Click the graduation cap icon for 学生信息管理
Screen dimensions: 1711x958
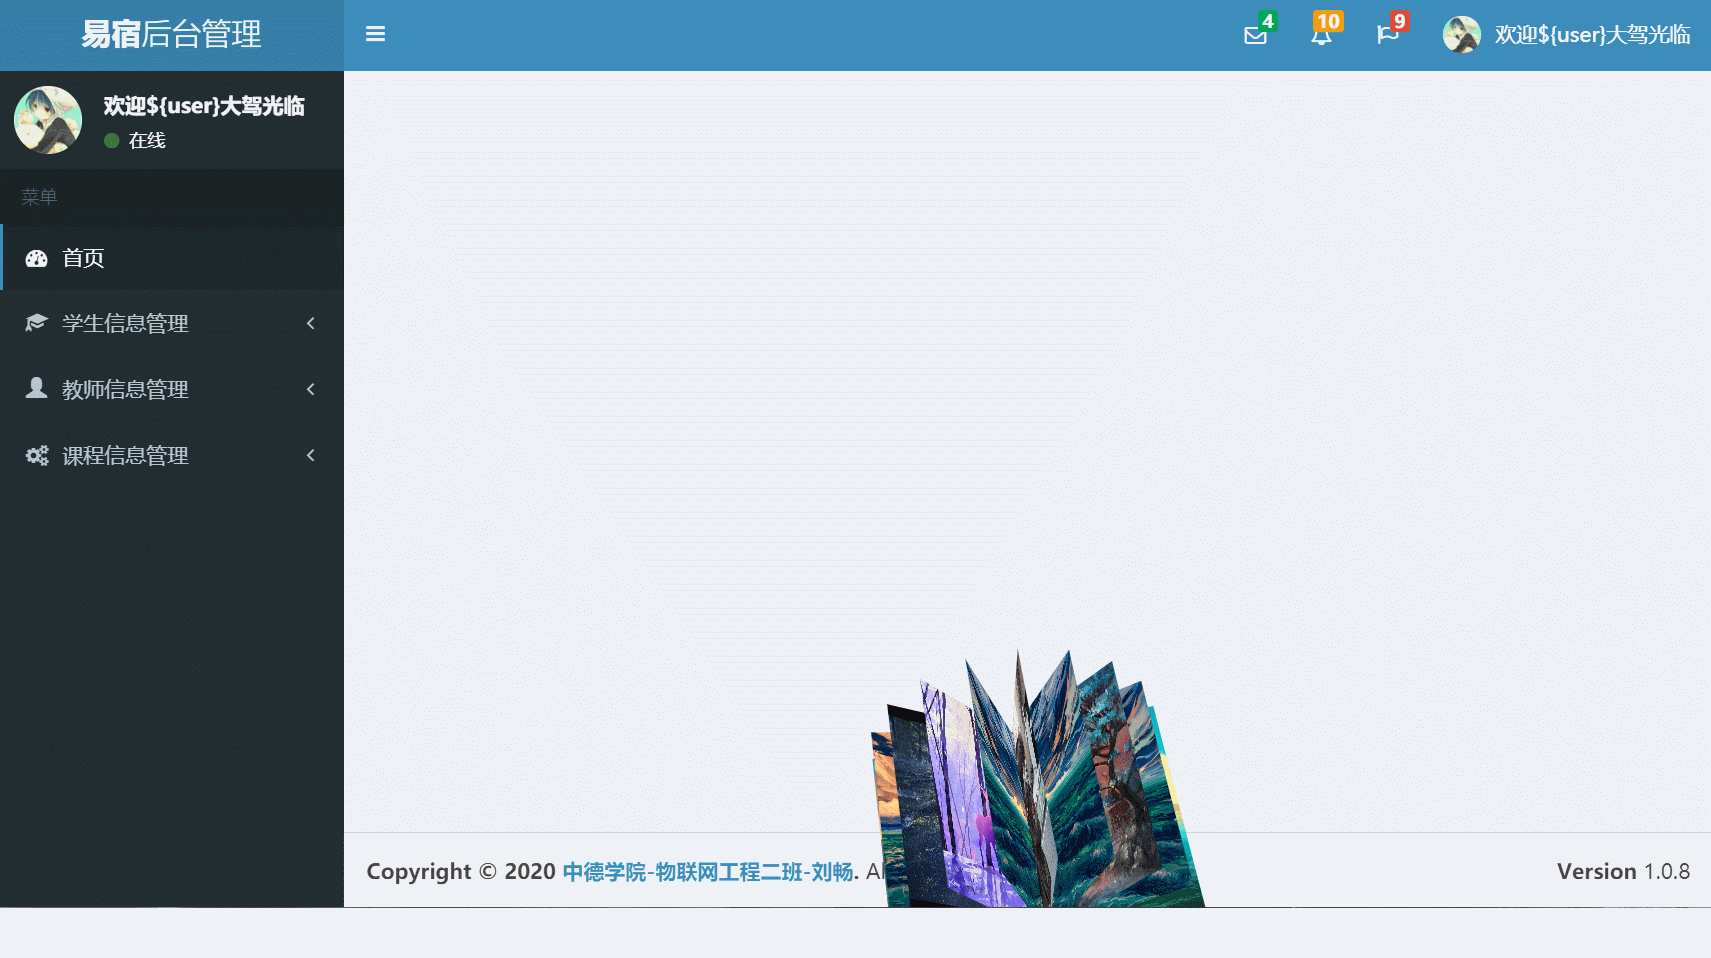pos(37,323)
